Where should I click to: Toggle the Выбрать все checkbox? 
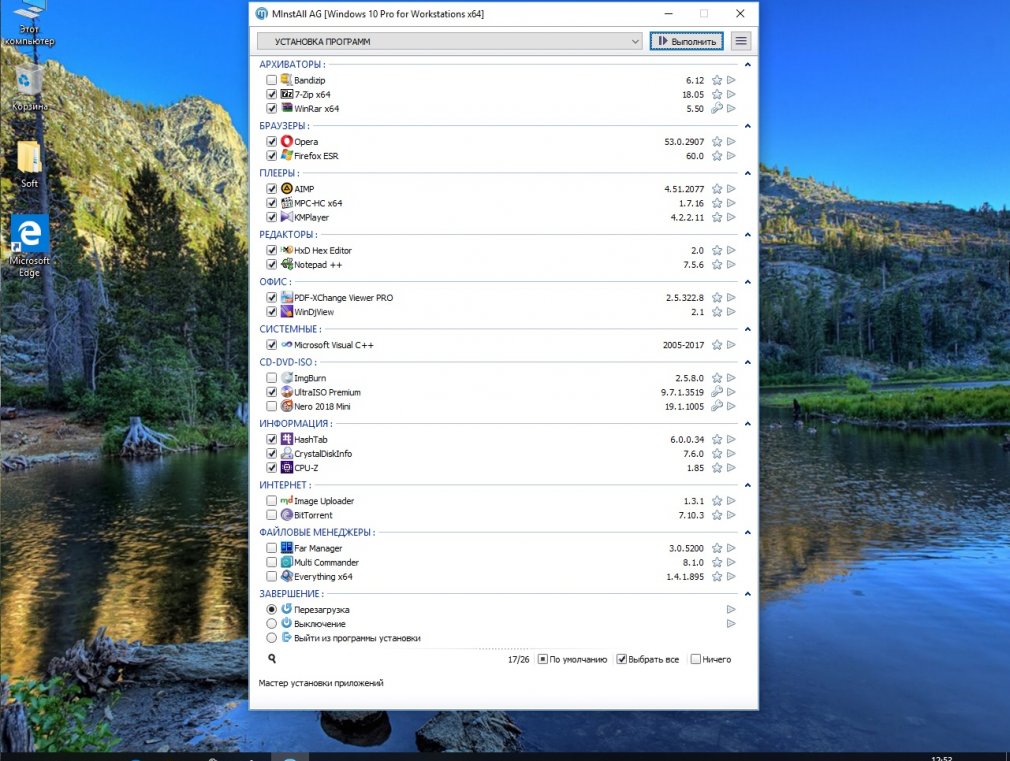(x=622, y=659)
